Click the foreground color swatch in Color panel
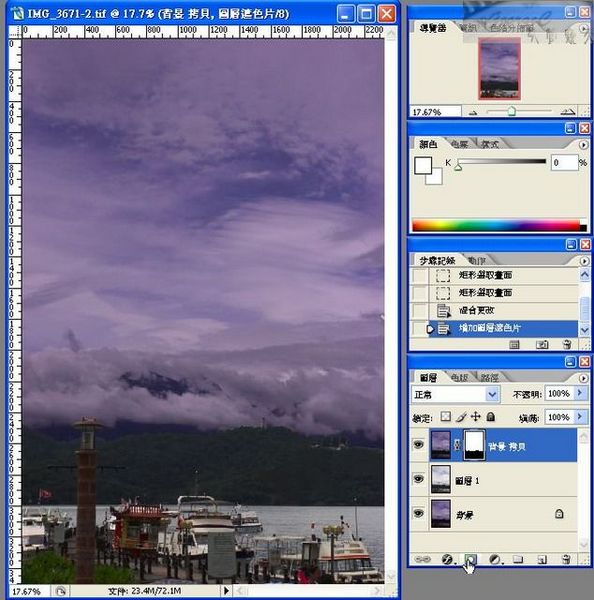Viewport: 594px width, 600px height. click(x=423, y=165)
